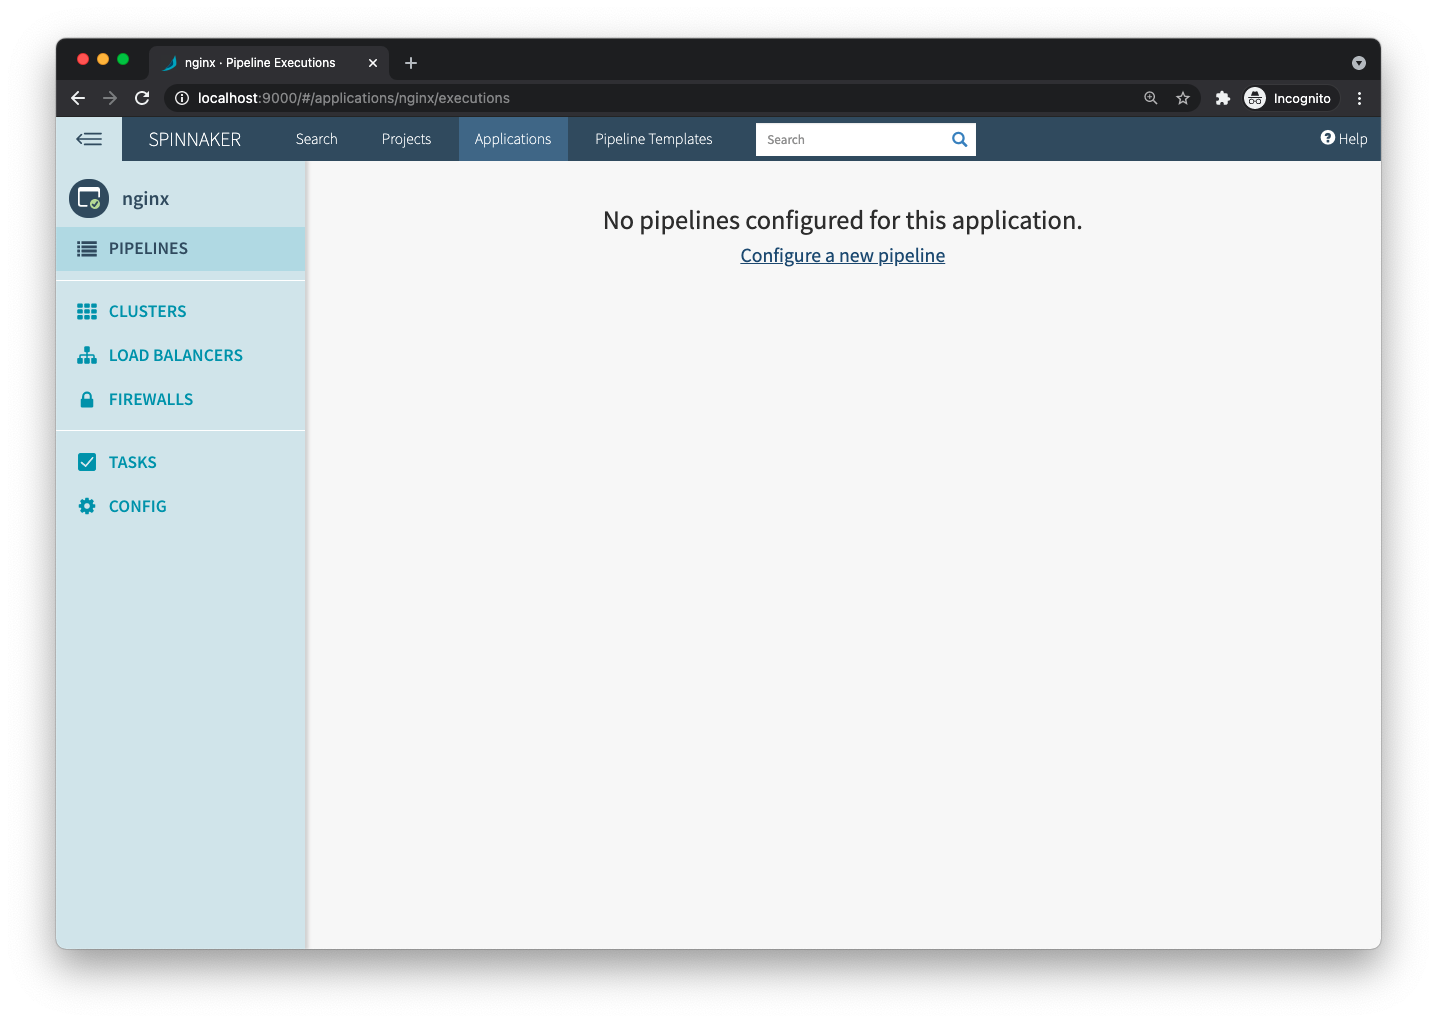Open Help from the question mark icon
This screenshot has width=1437, height=1023.
click(x=1328, y=138)
